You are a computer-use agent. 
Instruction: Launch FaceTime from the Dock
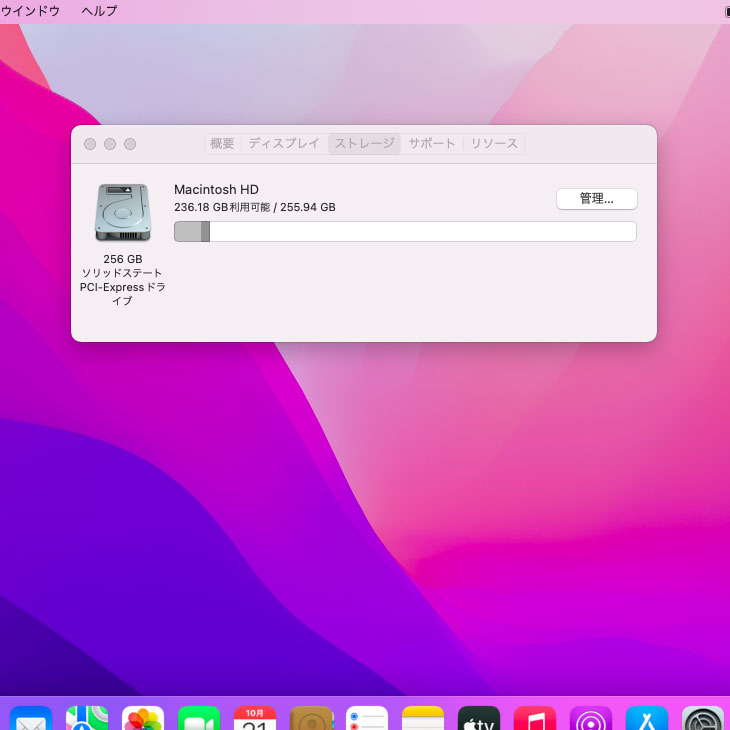(199, 718)
